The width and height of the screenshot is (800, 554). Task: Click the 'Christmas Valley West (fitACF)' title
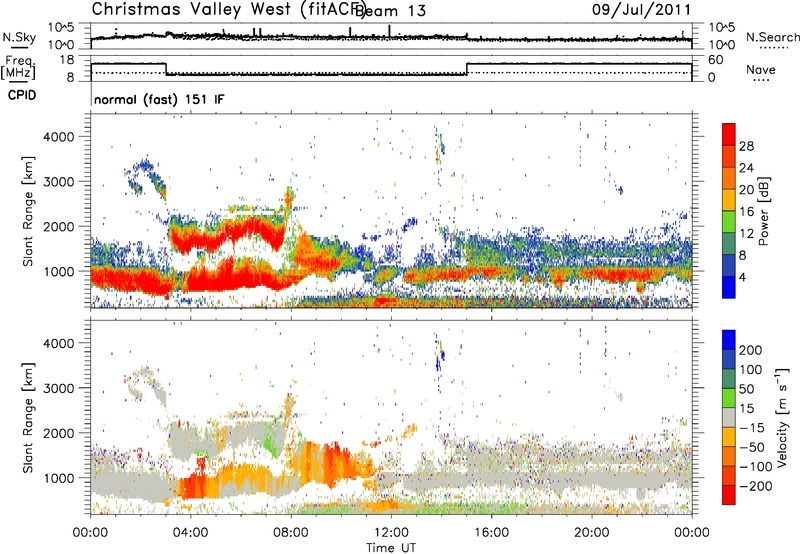point(229,10)
